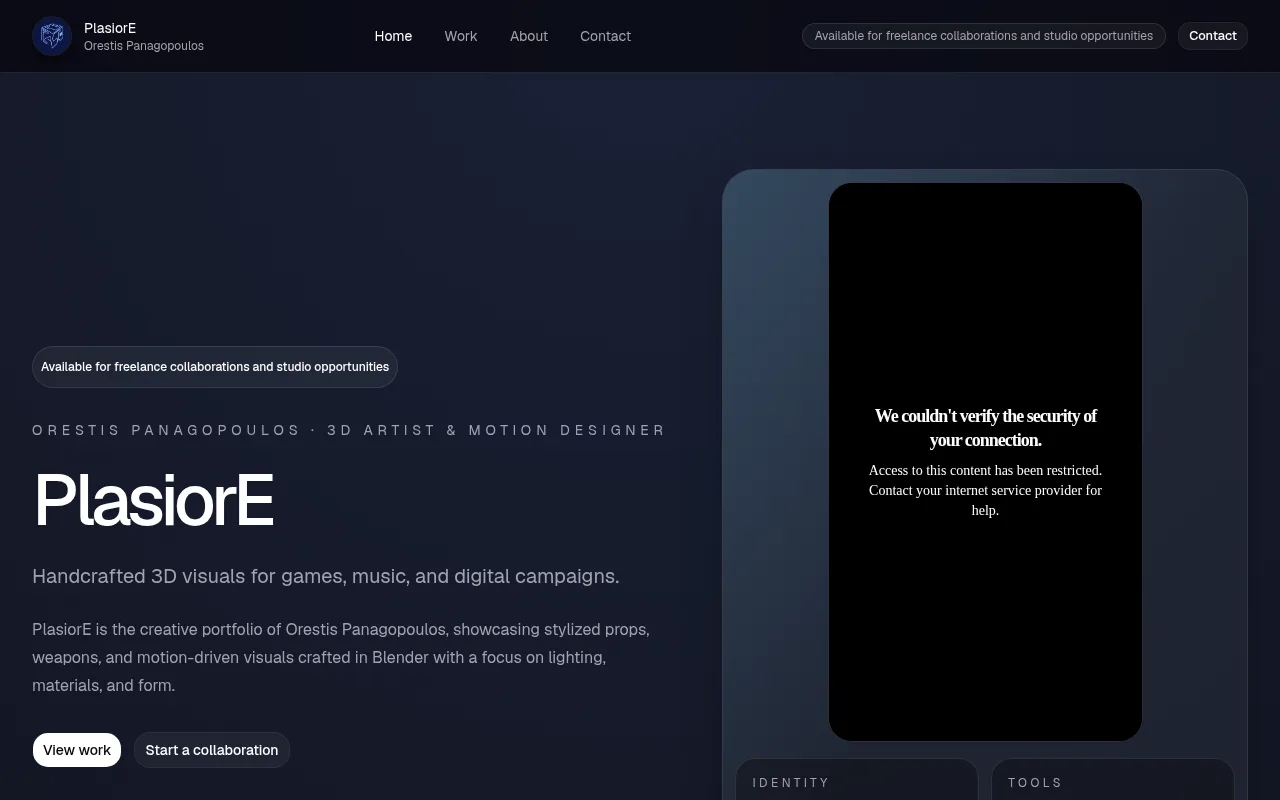Select the Contact link in the navigation menu
The image size is (1280, 800).
(x=605, y=36)
